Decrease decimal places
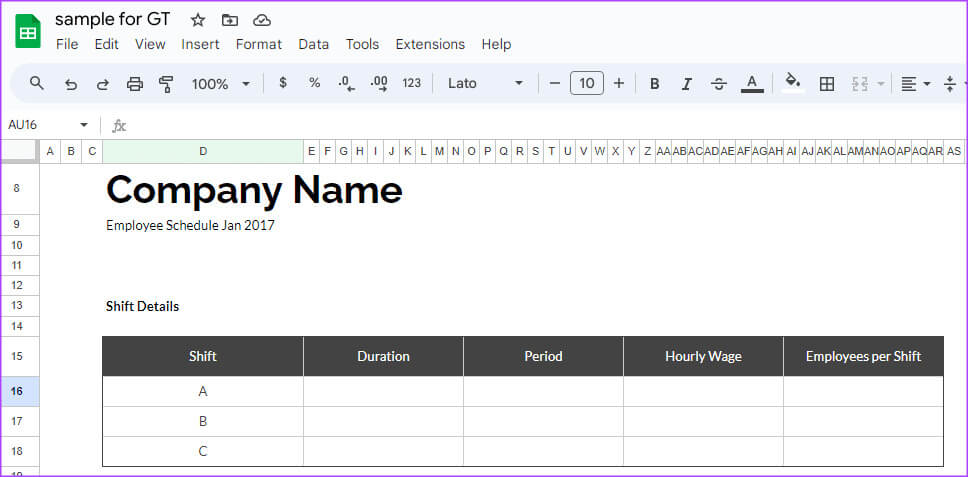The width and height of the screenshot is (968, 477). (346, 83)
